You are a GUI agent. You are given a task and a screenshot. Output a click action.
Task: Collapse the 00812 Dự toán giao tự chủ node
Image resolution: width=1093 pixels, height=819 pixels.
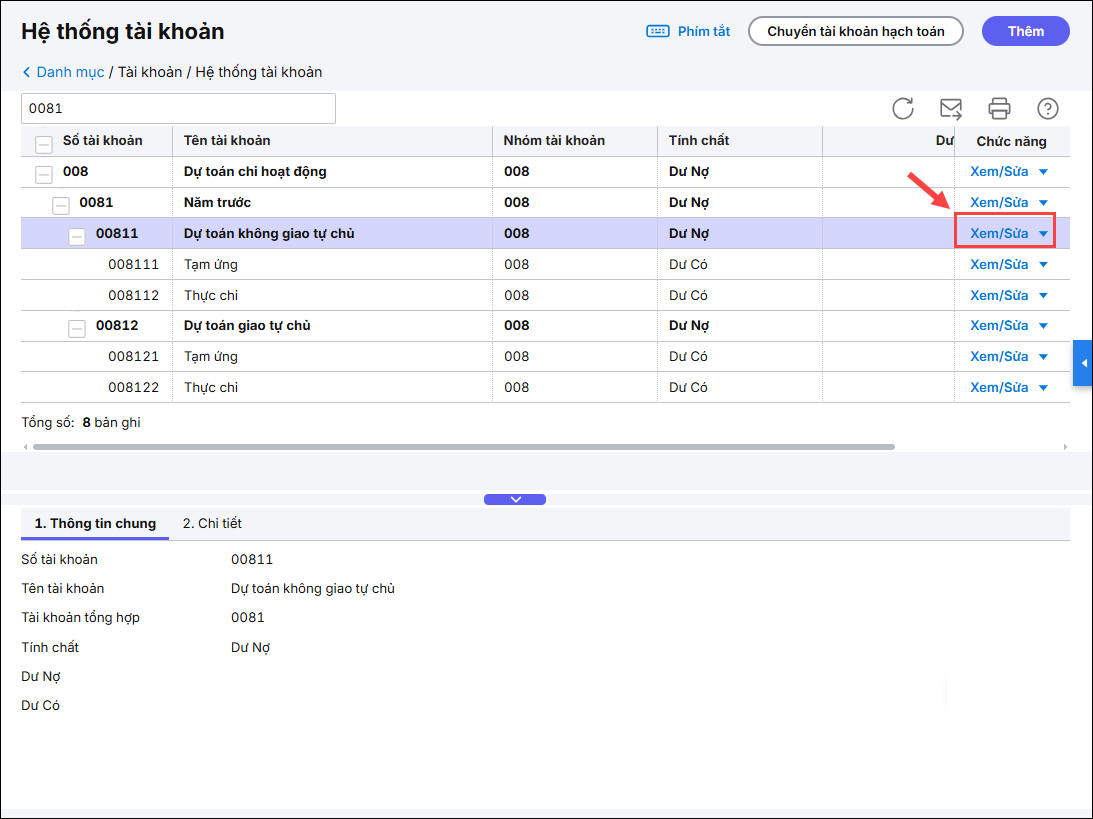[x=77, y=328]
